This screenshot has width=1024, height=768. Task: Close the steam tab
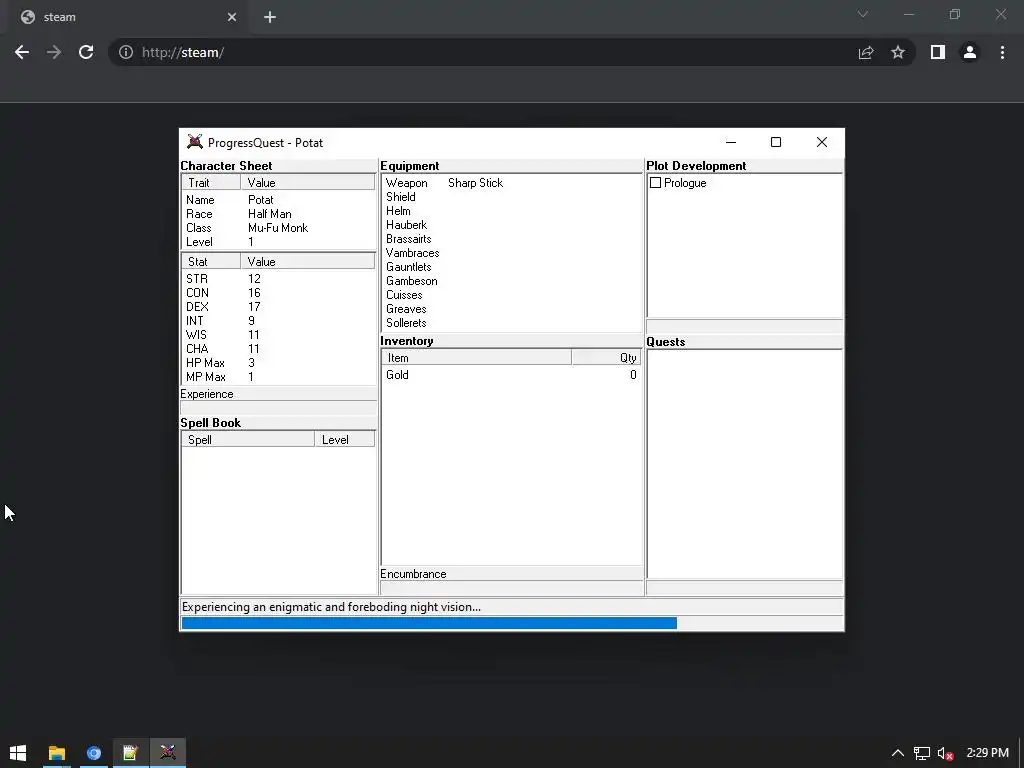[232, 17]
